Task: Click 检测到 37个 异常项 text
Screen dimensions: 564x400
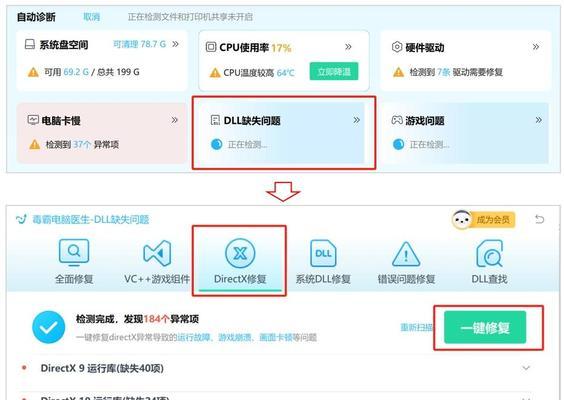Action: point(82,145)
